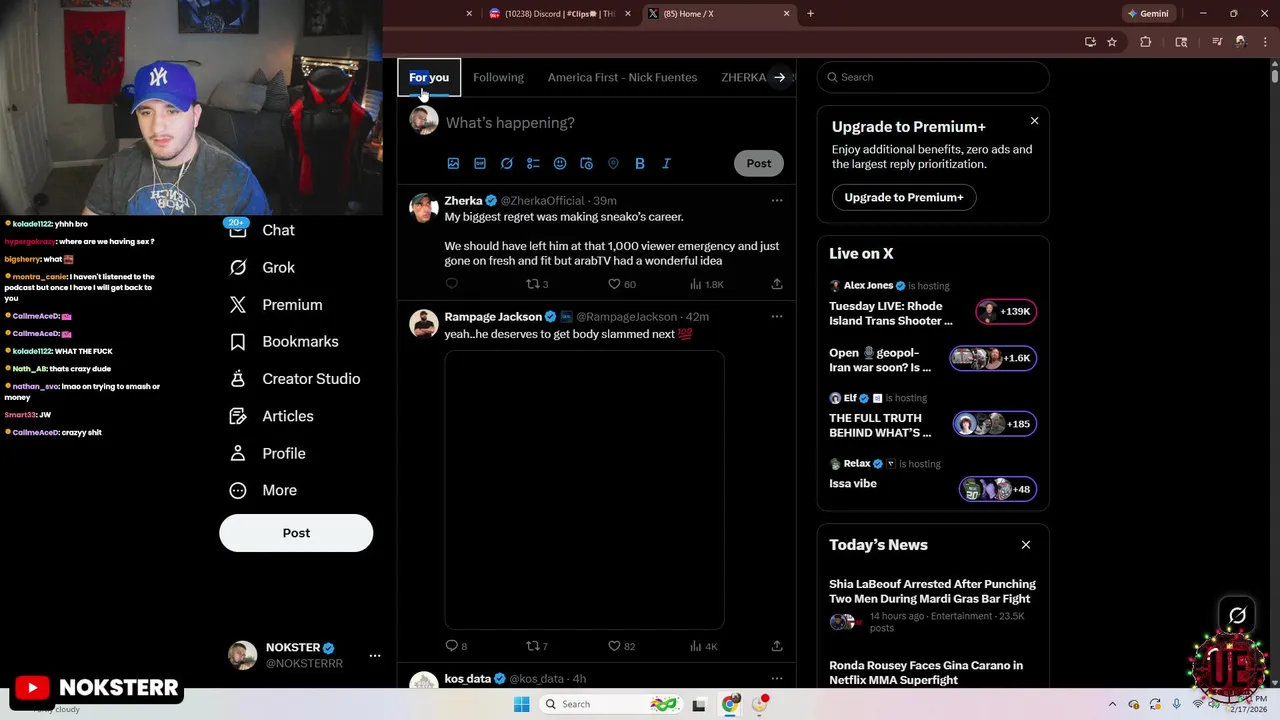The width and height of the screenshot is (1280, 720).
Task: Add image media to the new post
Action: click(453, 163)
